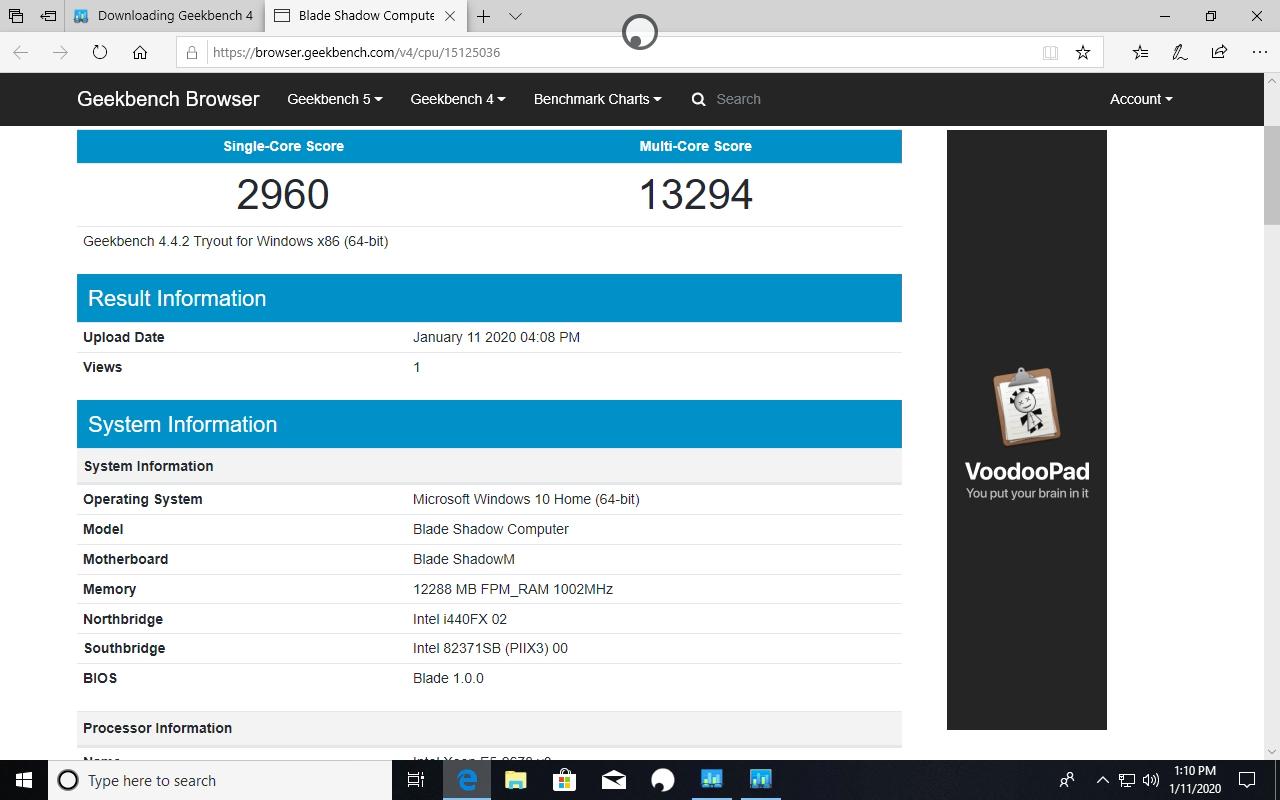
Task: Share this page
Action: coord(1219,52)
